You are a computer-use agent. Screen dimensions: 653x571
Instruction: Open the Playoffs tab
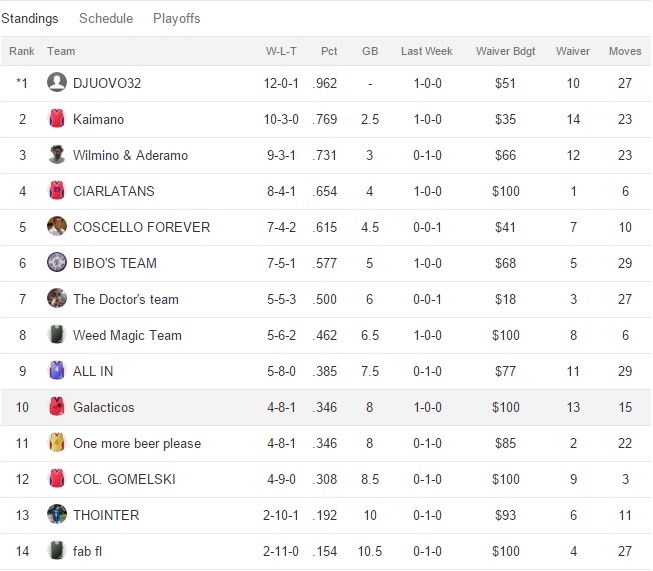[x=176, y=19]
